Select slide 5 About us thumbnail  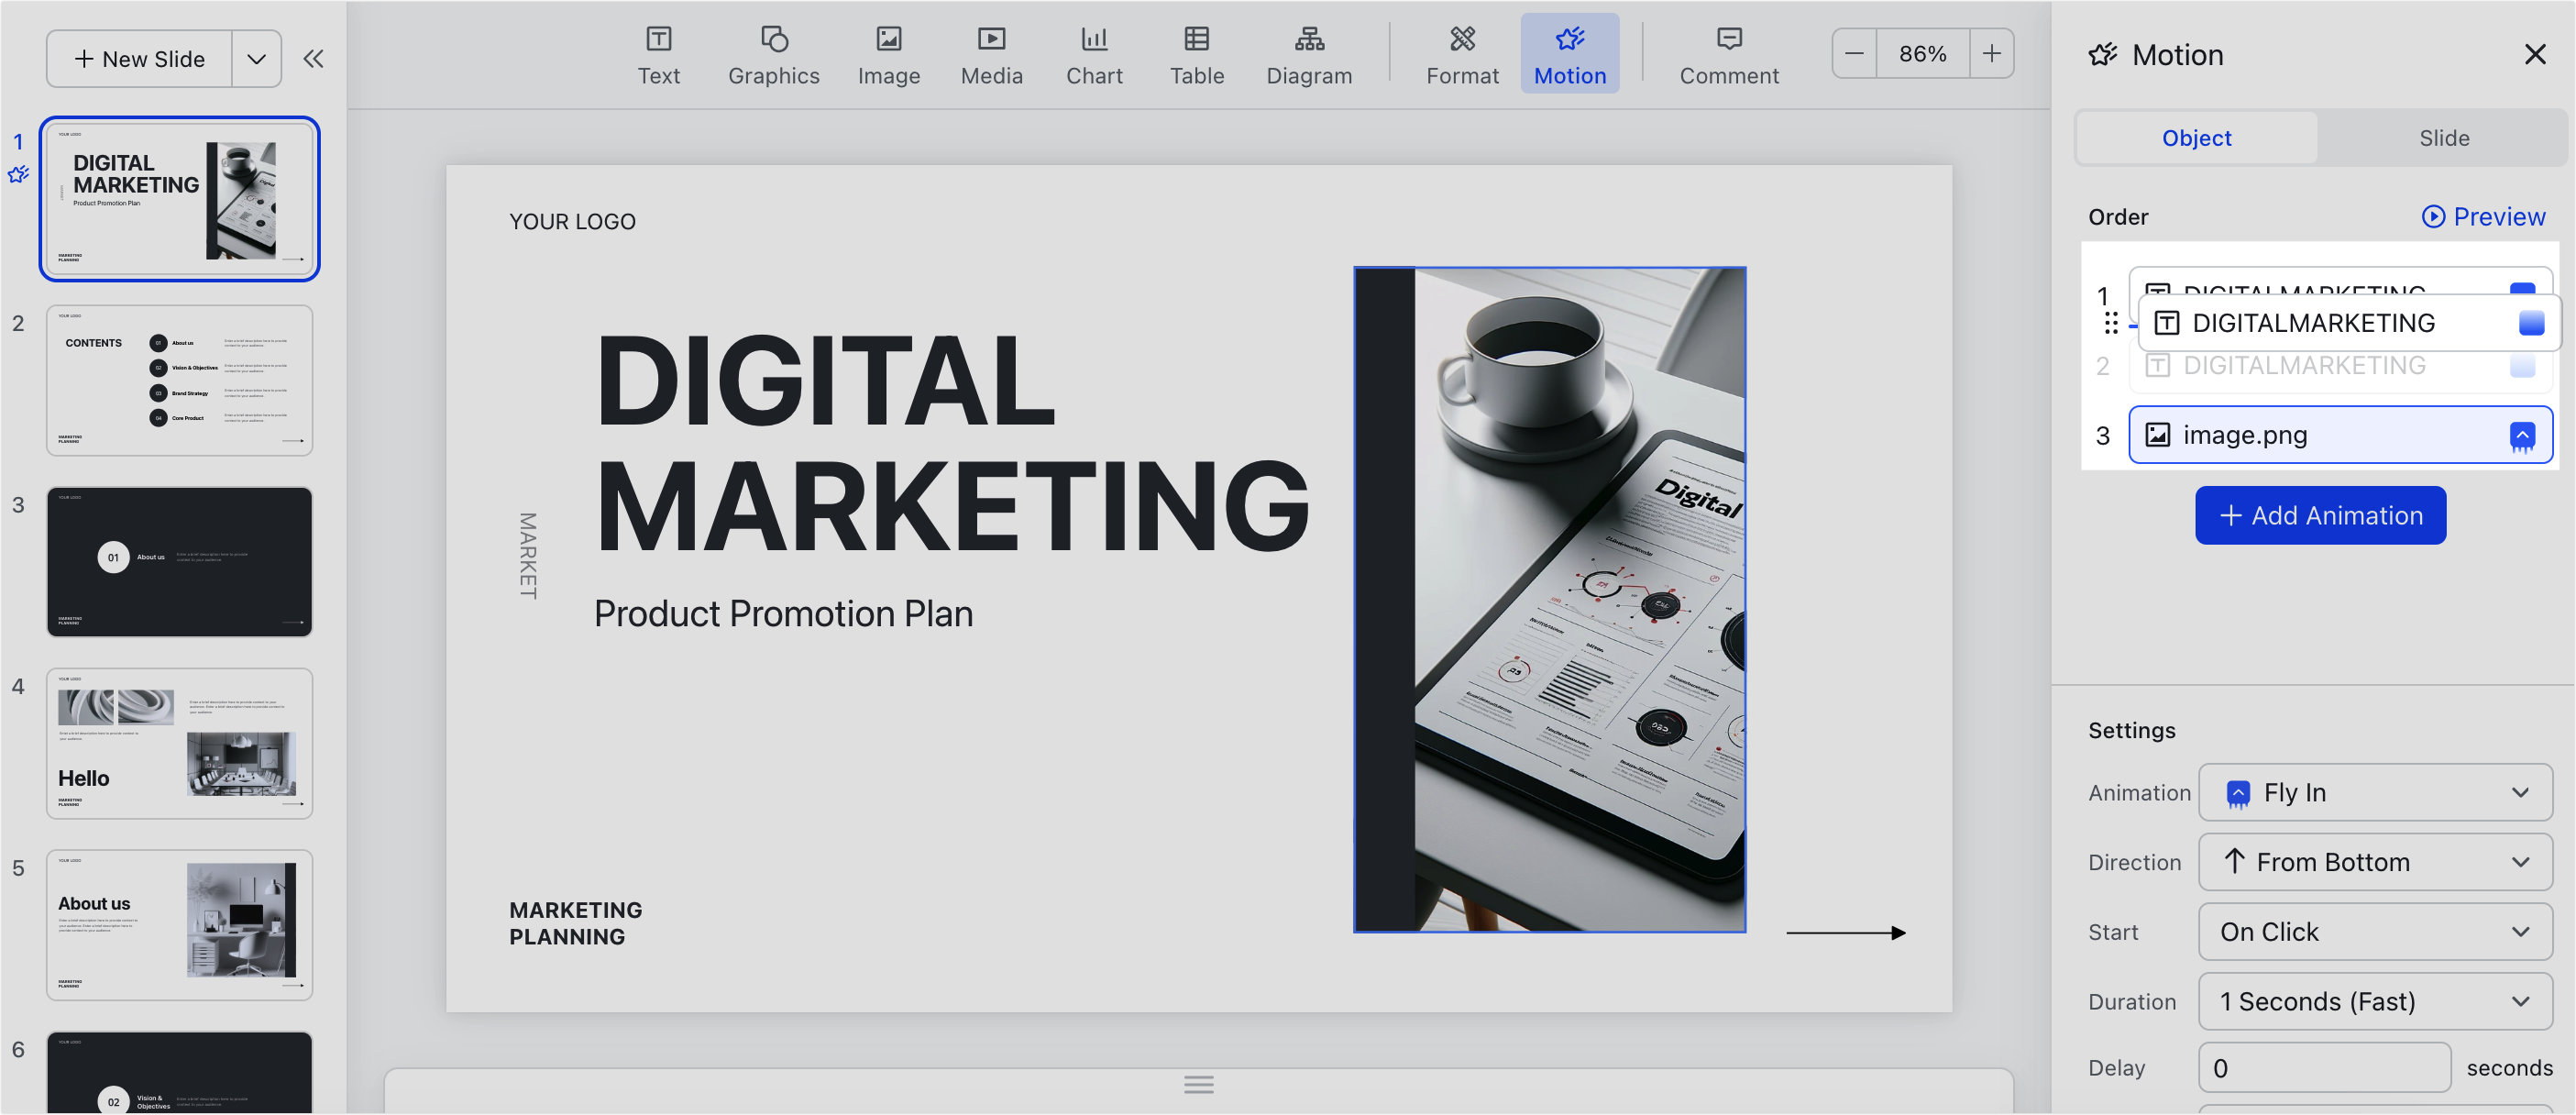pos(179,925)
